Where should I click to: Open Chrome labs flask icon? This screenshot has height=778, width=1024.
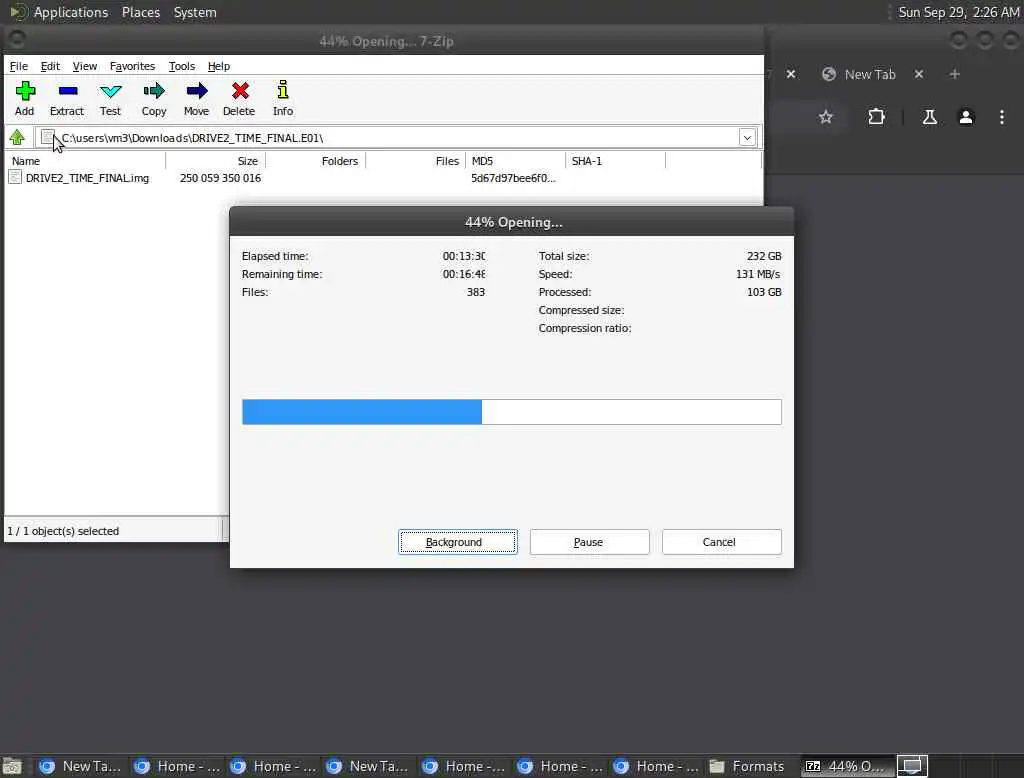tap(929, 117)
